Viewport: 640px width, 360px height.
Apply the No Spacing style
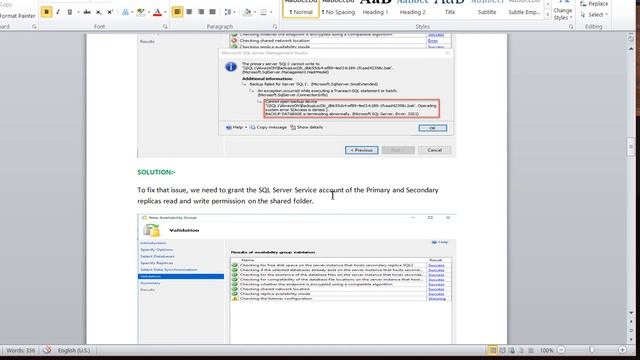pyautogui.click(x=338, y=8)
